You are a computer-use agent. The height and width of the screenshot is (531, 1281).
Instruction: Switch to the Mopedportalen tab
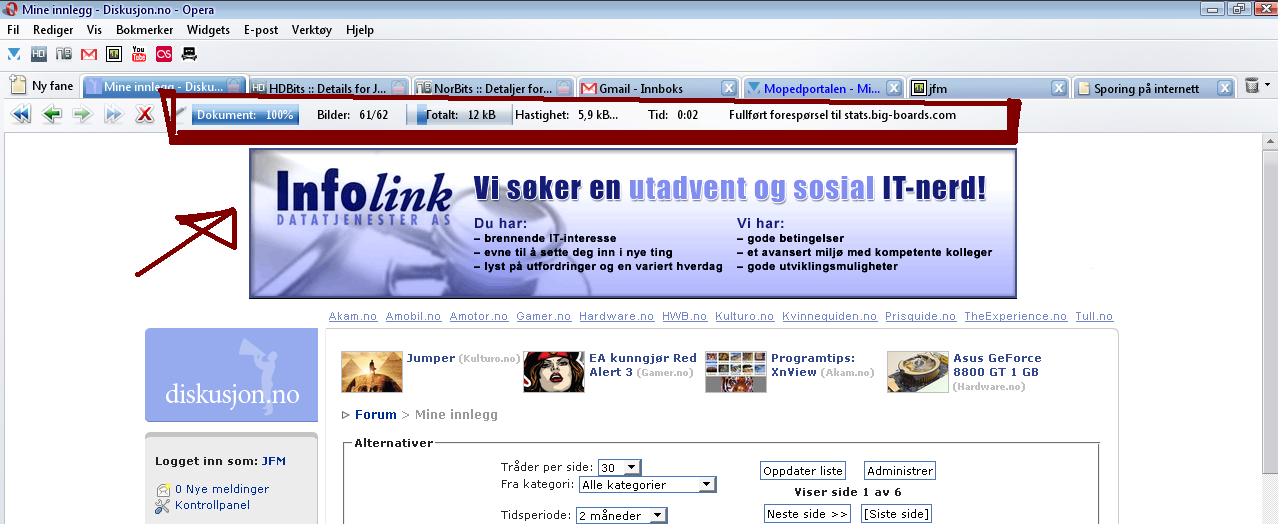click(823, 88)
